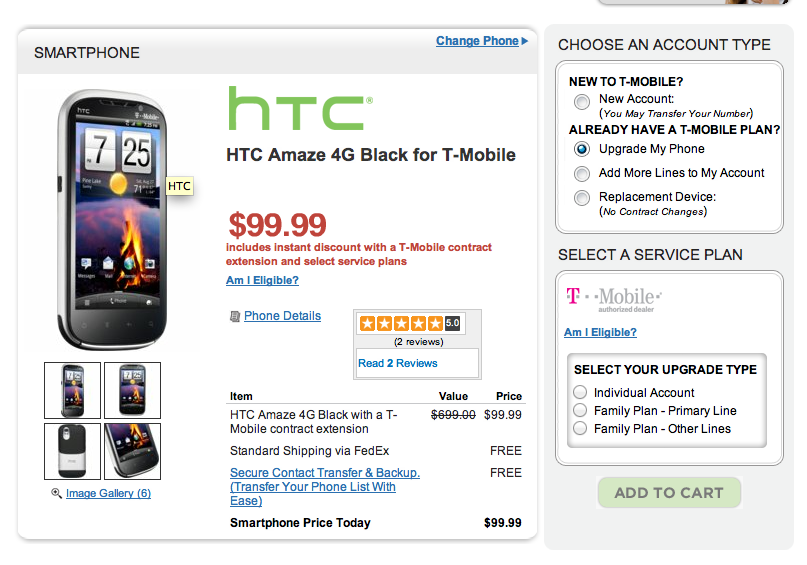Click the HTC brand logo

(x=299, y=109)
